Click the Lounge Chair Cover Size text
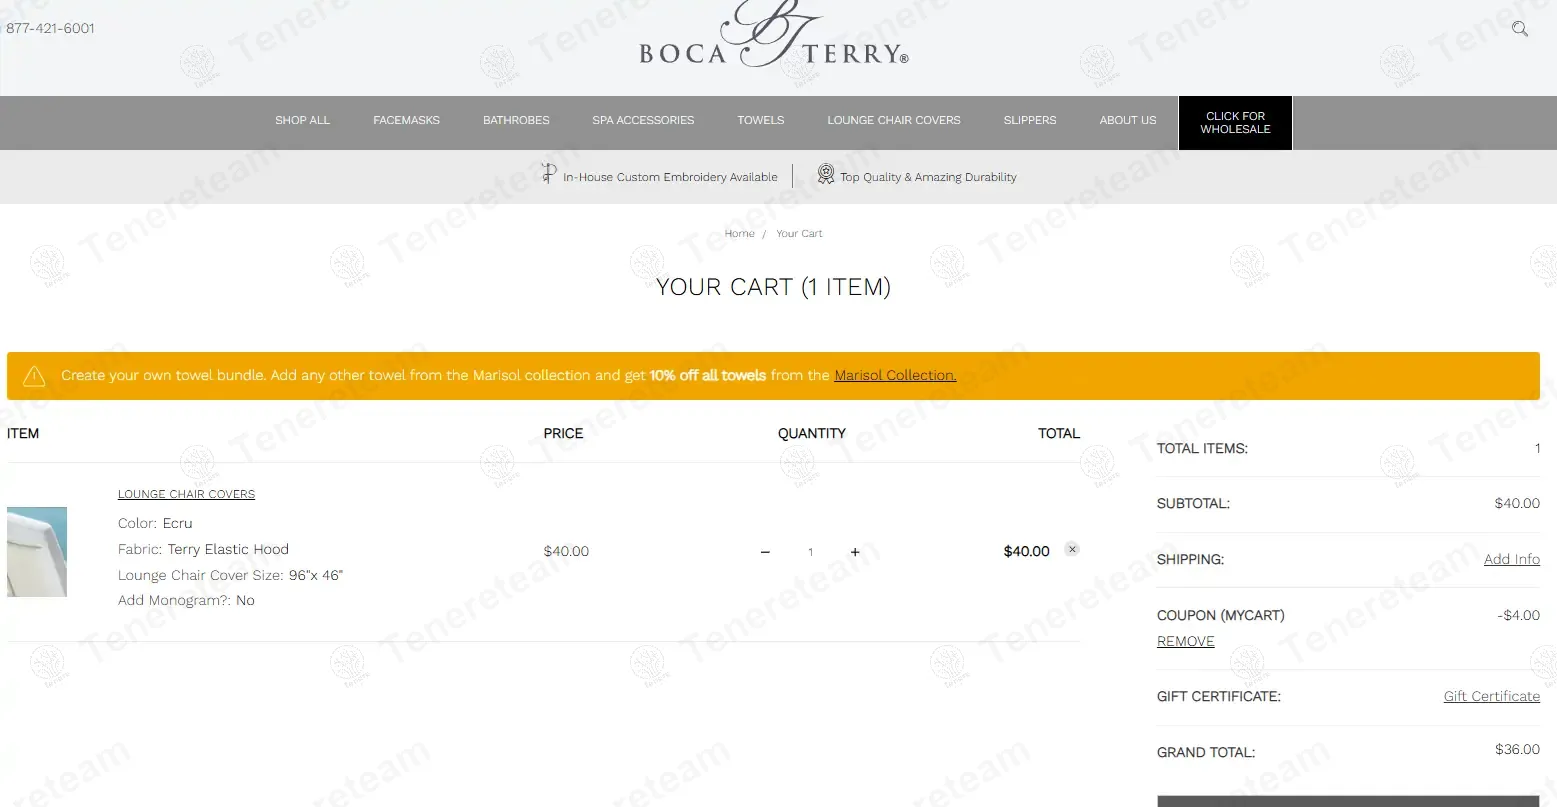1557x807 pixels. (230, 575)
